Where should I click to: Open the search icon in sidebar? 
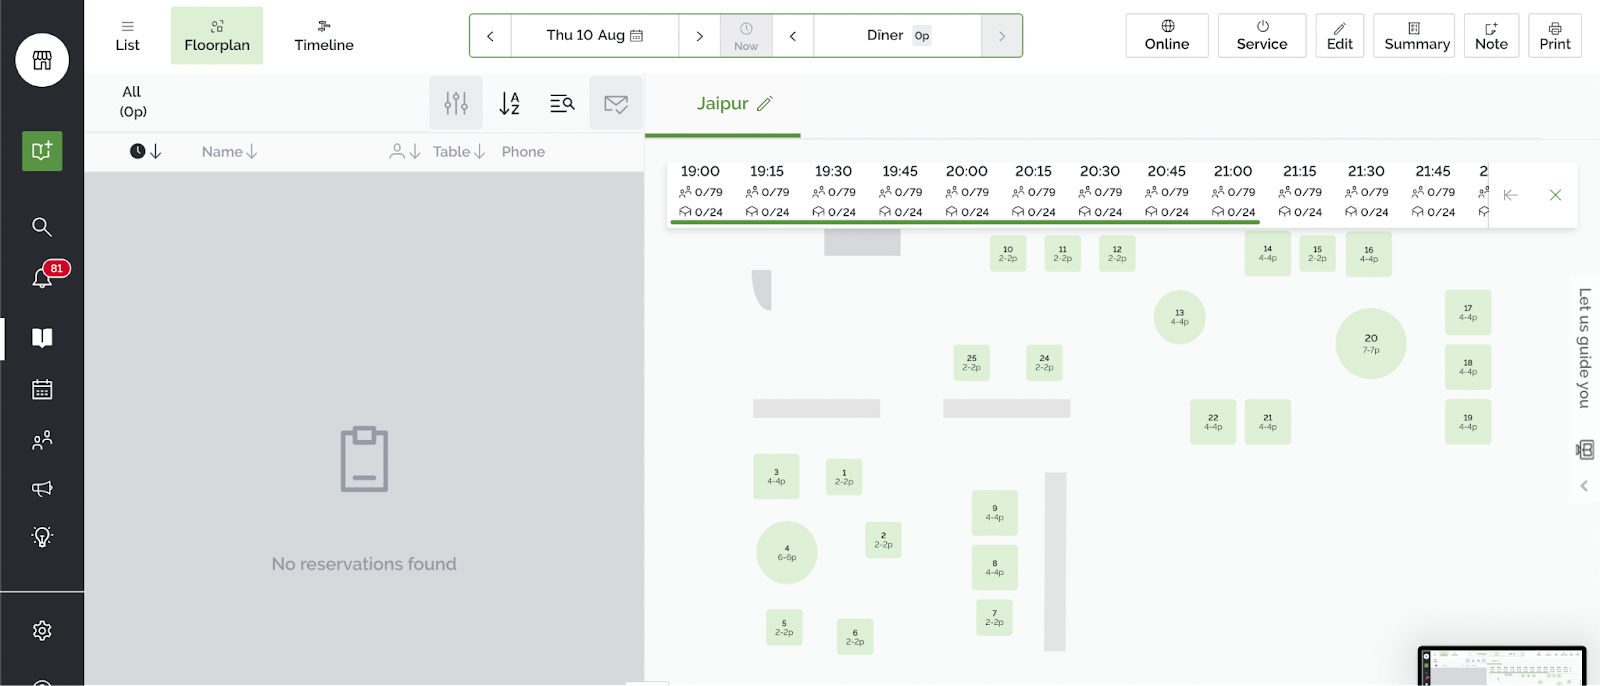pos(42,227)
